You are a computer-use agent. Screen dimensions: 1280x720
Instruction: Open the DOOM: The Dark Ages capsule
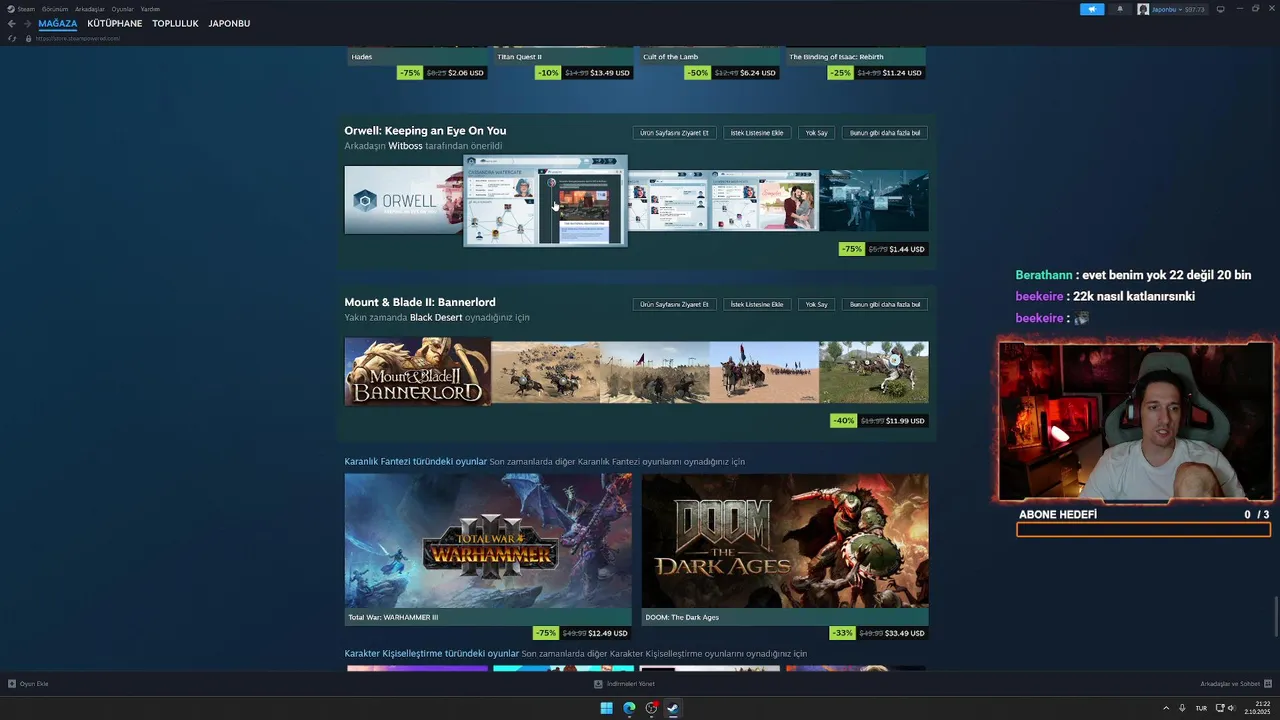click(785, 549)
